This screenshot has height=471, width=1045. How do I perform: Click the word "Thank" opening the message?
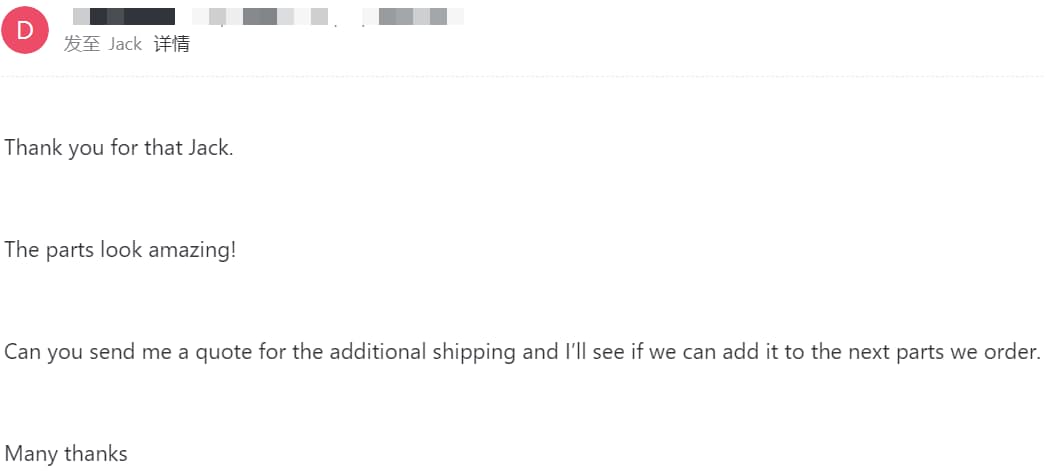click(28, 147)
